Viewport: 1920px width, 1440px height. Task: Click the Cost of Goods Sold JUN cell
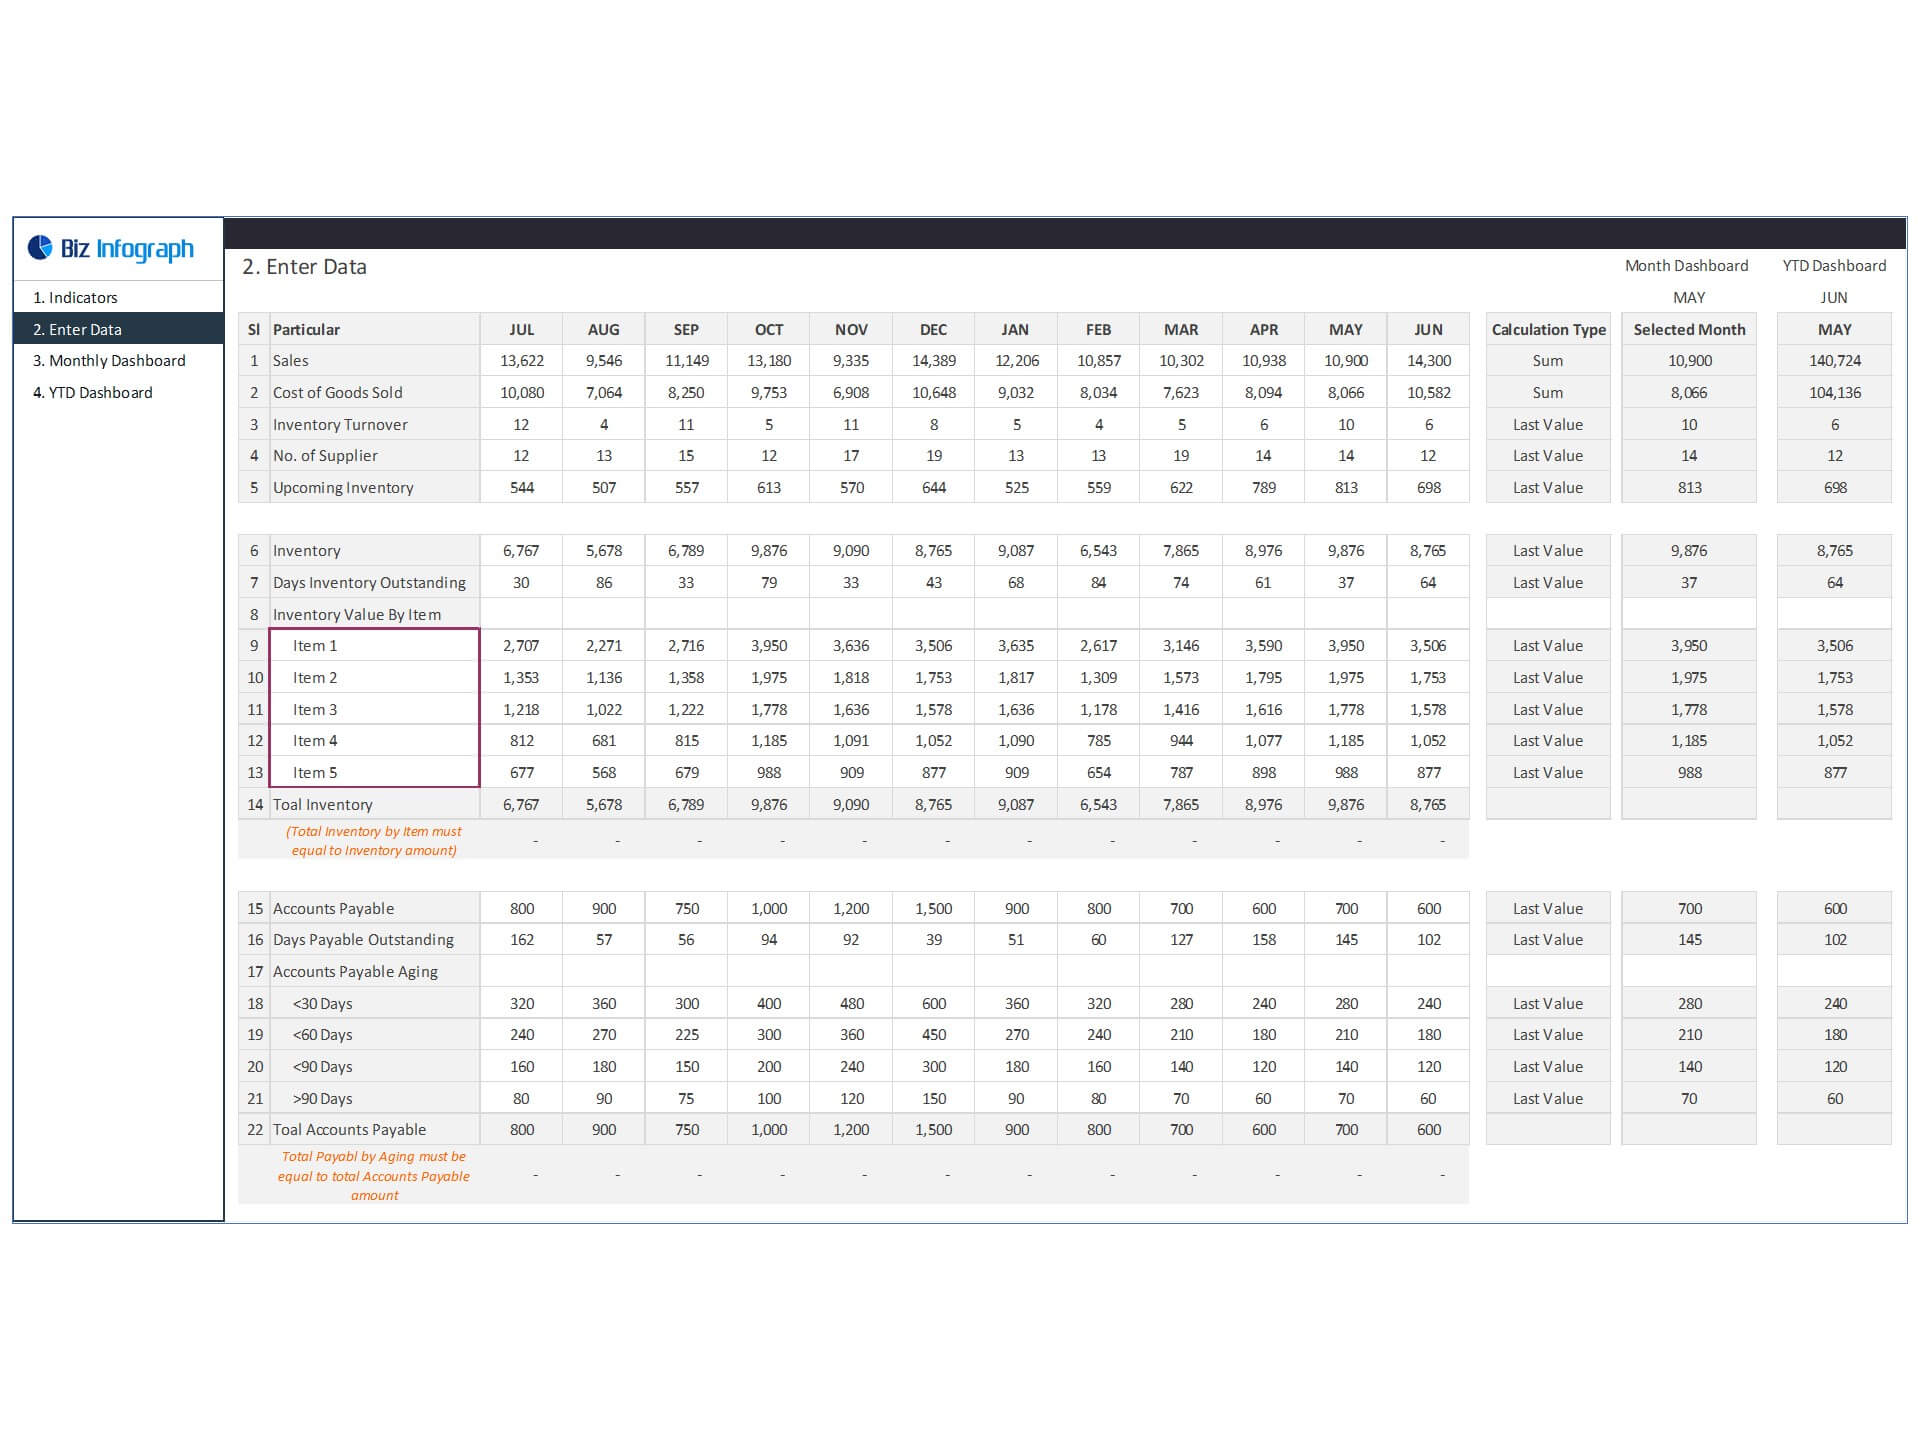click(1428, 392)
